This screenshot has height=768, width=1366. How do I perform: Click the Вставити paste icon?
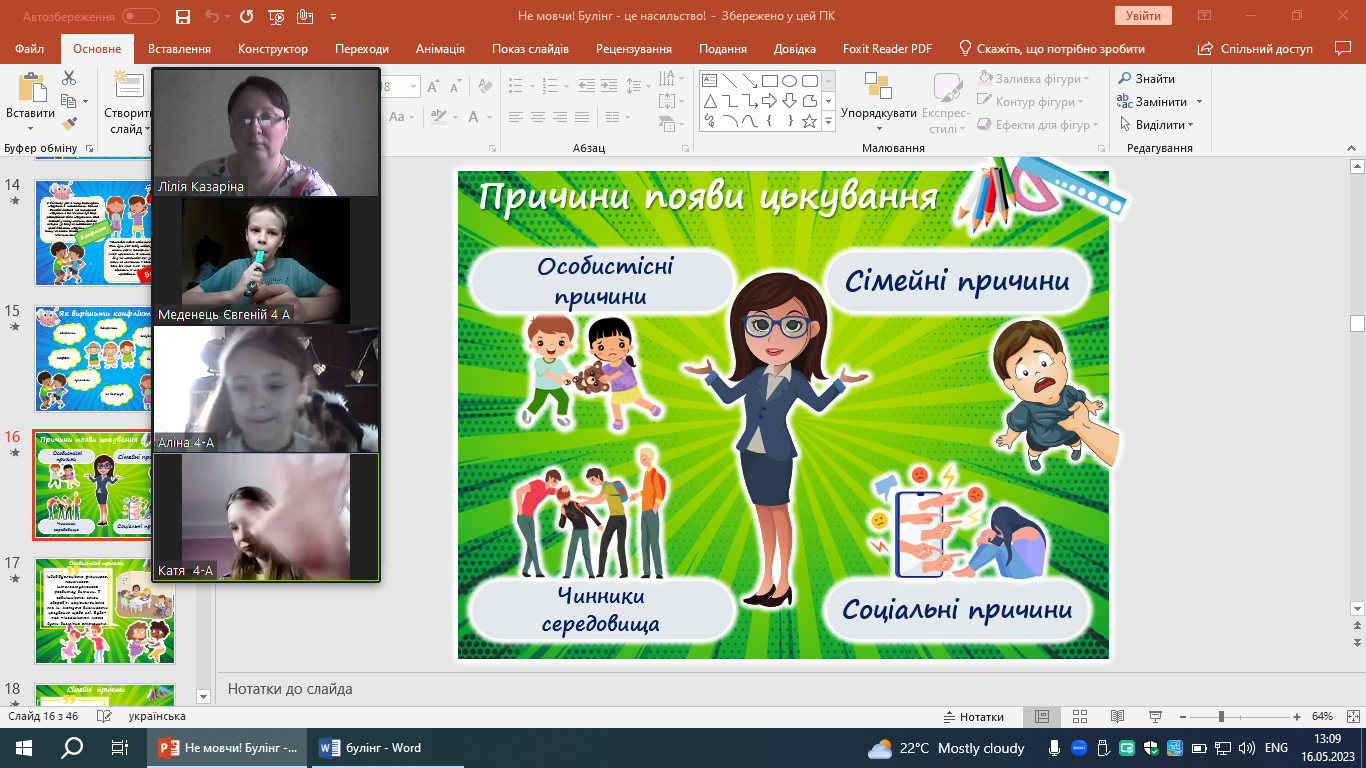(31, 88)
